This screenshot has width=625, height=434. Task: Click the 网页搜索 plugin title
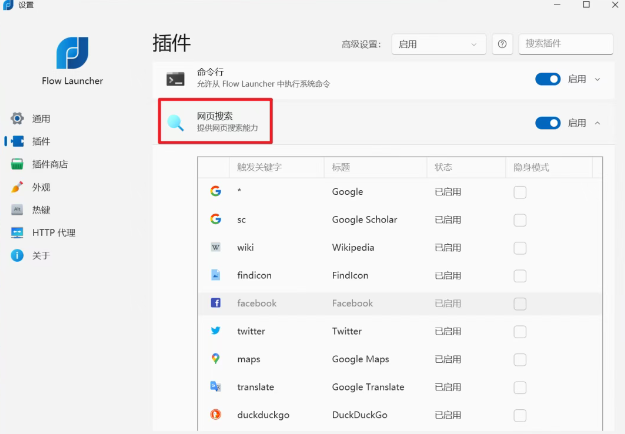(214, 116)
